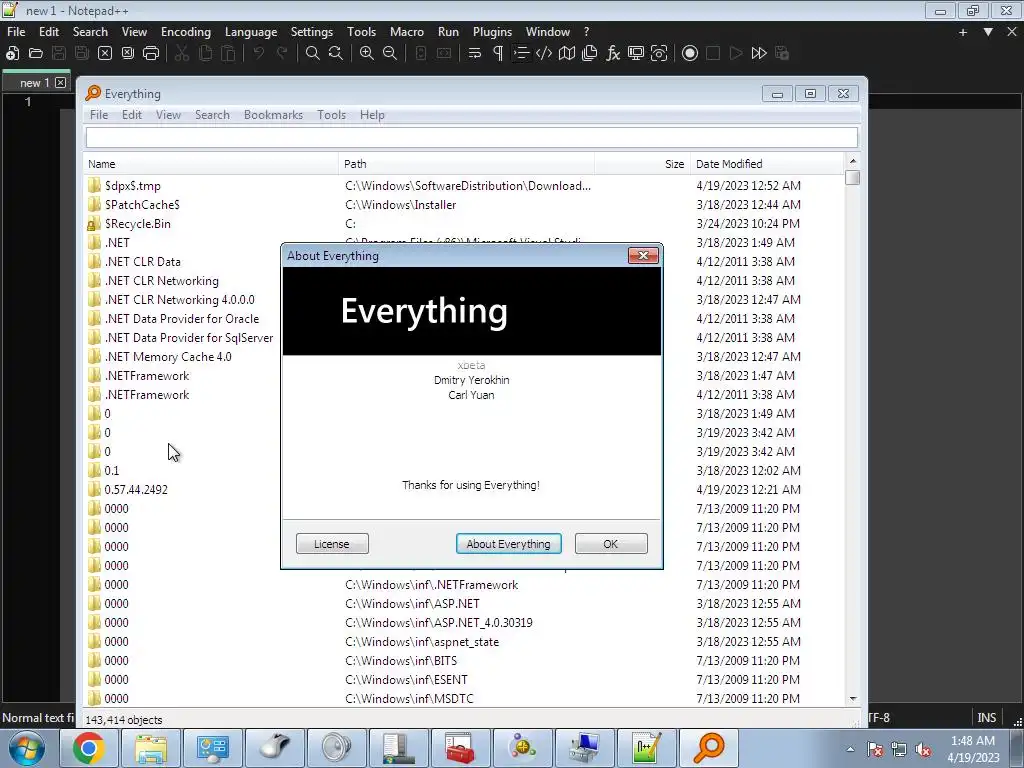Click the Everything search input field
This screenshot has width=1024, height=768.
pyautogui.click(x=471, y=137)
